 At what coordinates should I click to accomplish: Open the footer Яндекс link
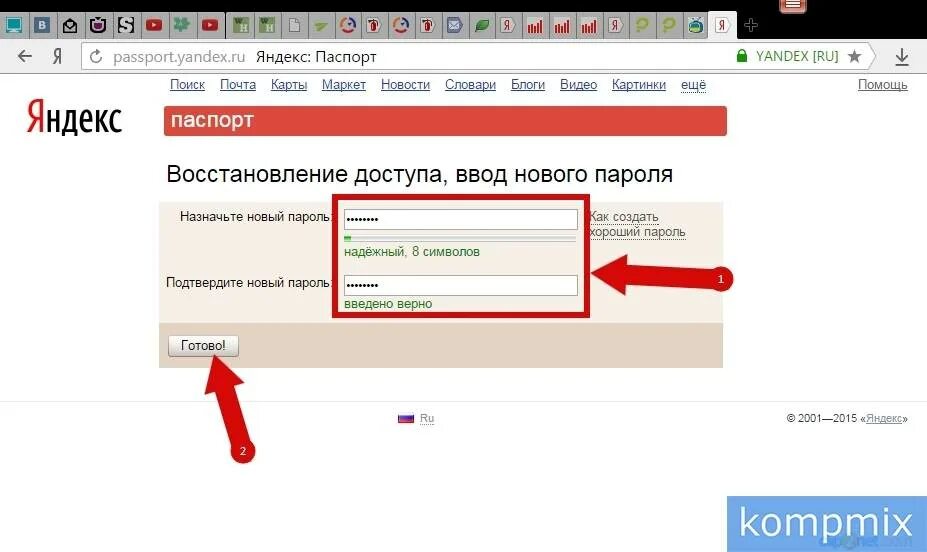884,418
